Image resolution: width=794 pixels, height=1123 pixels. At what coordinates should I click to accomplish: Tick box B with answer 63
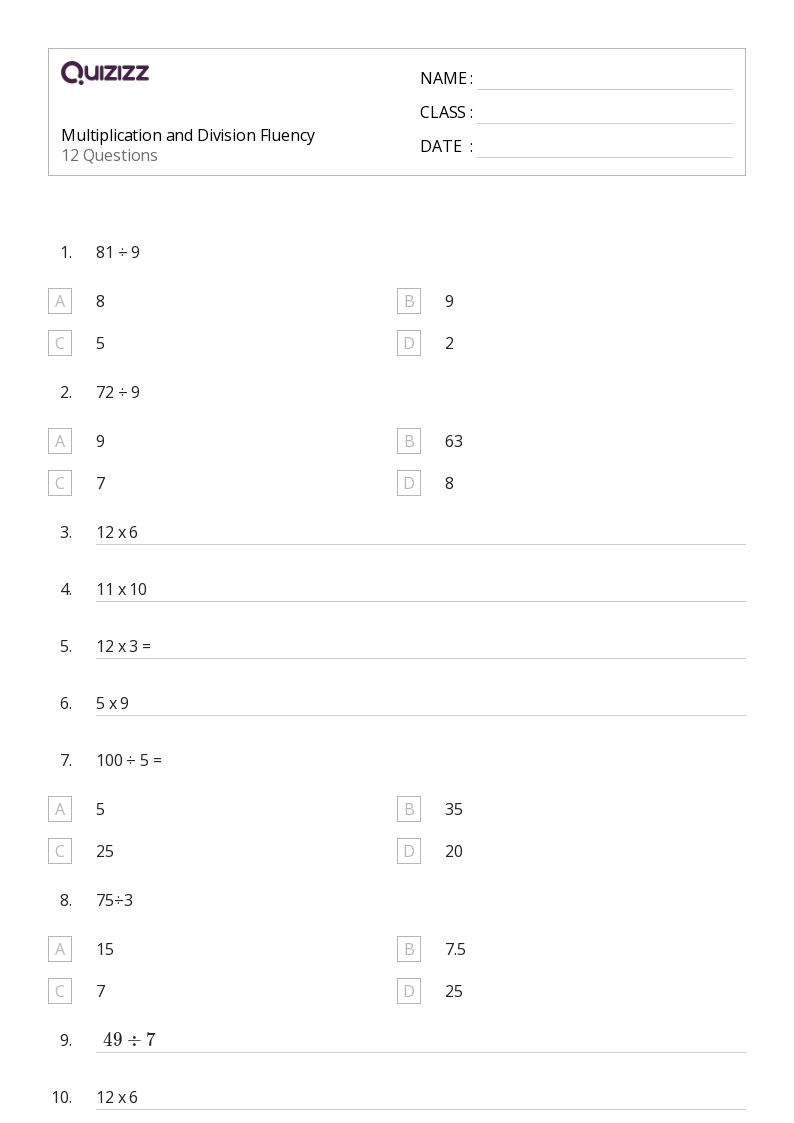tap(409, 441)
